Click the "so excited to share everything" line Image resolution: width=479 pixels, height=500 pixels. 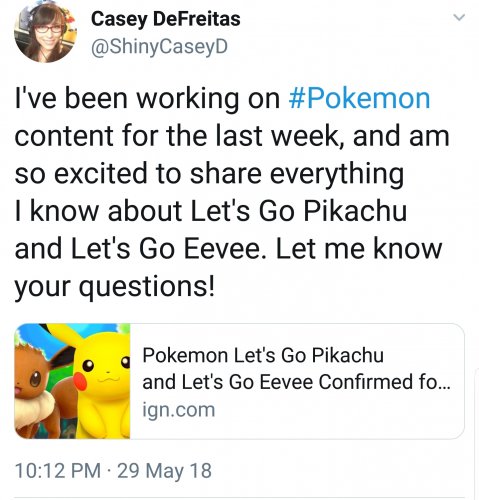point(209,174)
